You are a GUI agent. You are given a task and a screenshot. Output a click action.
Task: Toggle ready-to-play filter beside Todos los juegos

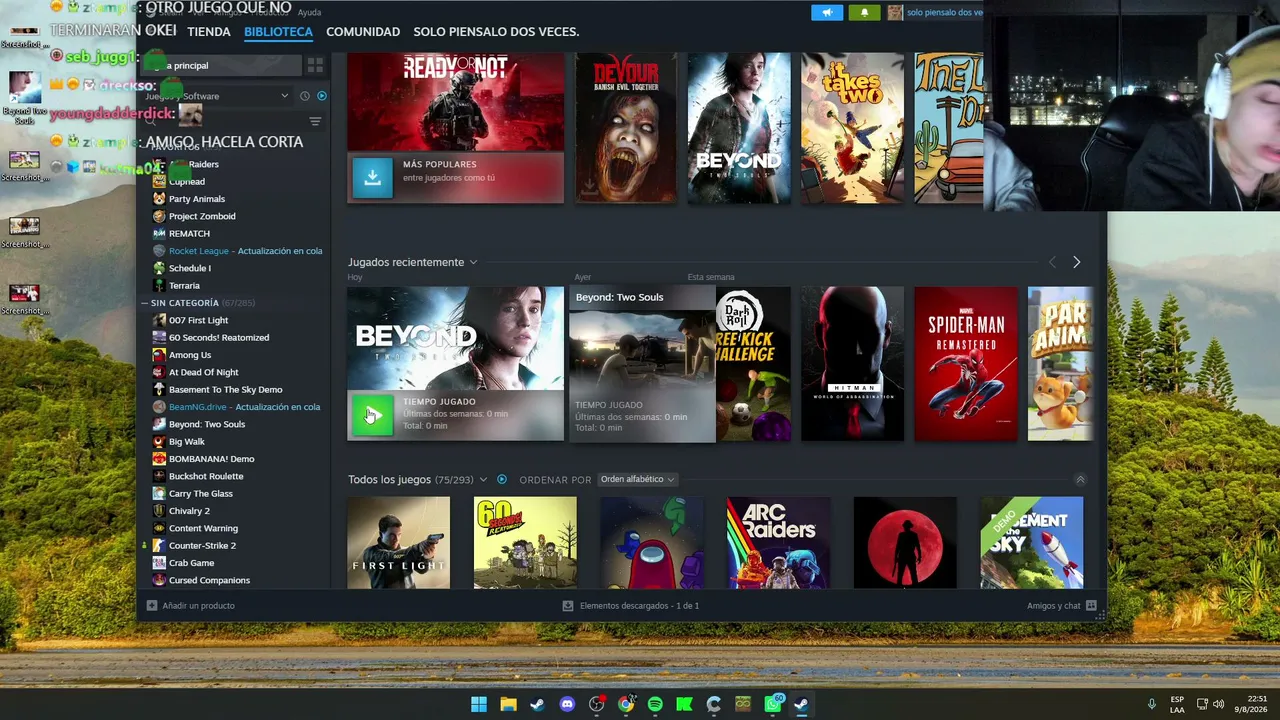coord(502,480)
